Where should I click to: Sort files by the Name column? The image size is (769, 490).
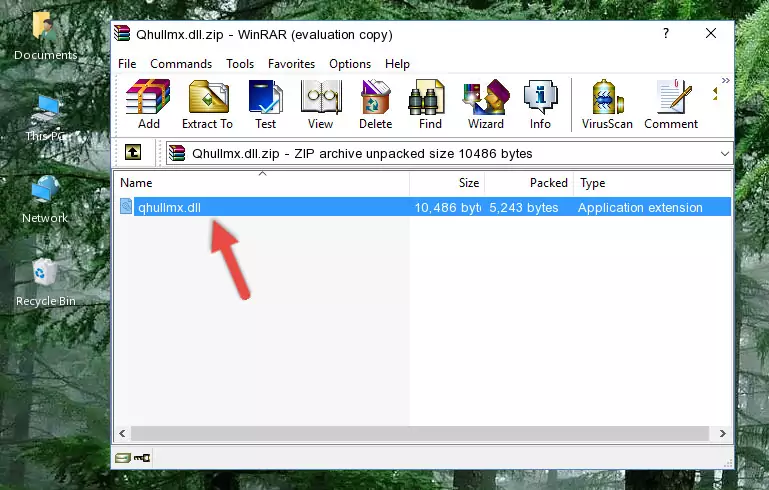click(x=262, y=183)
